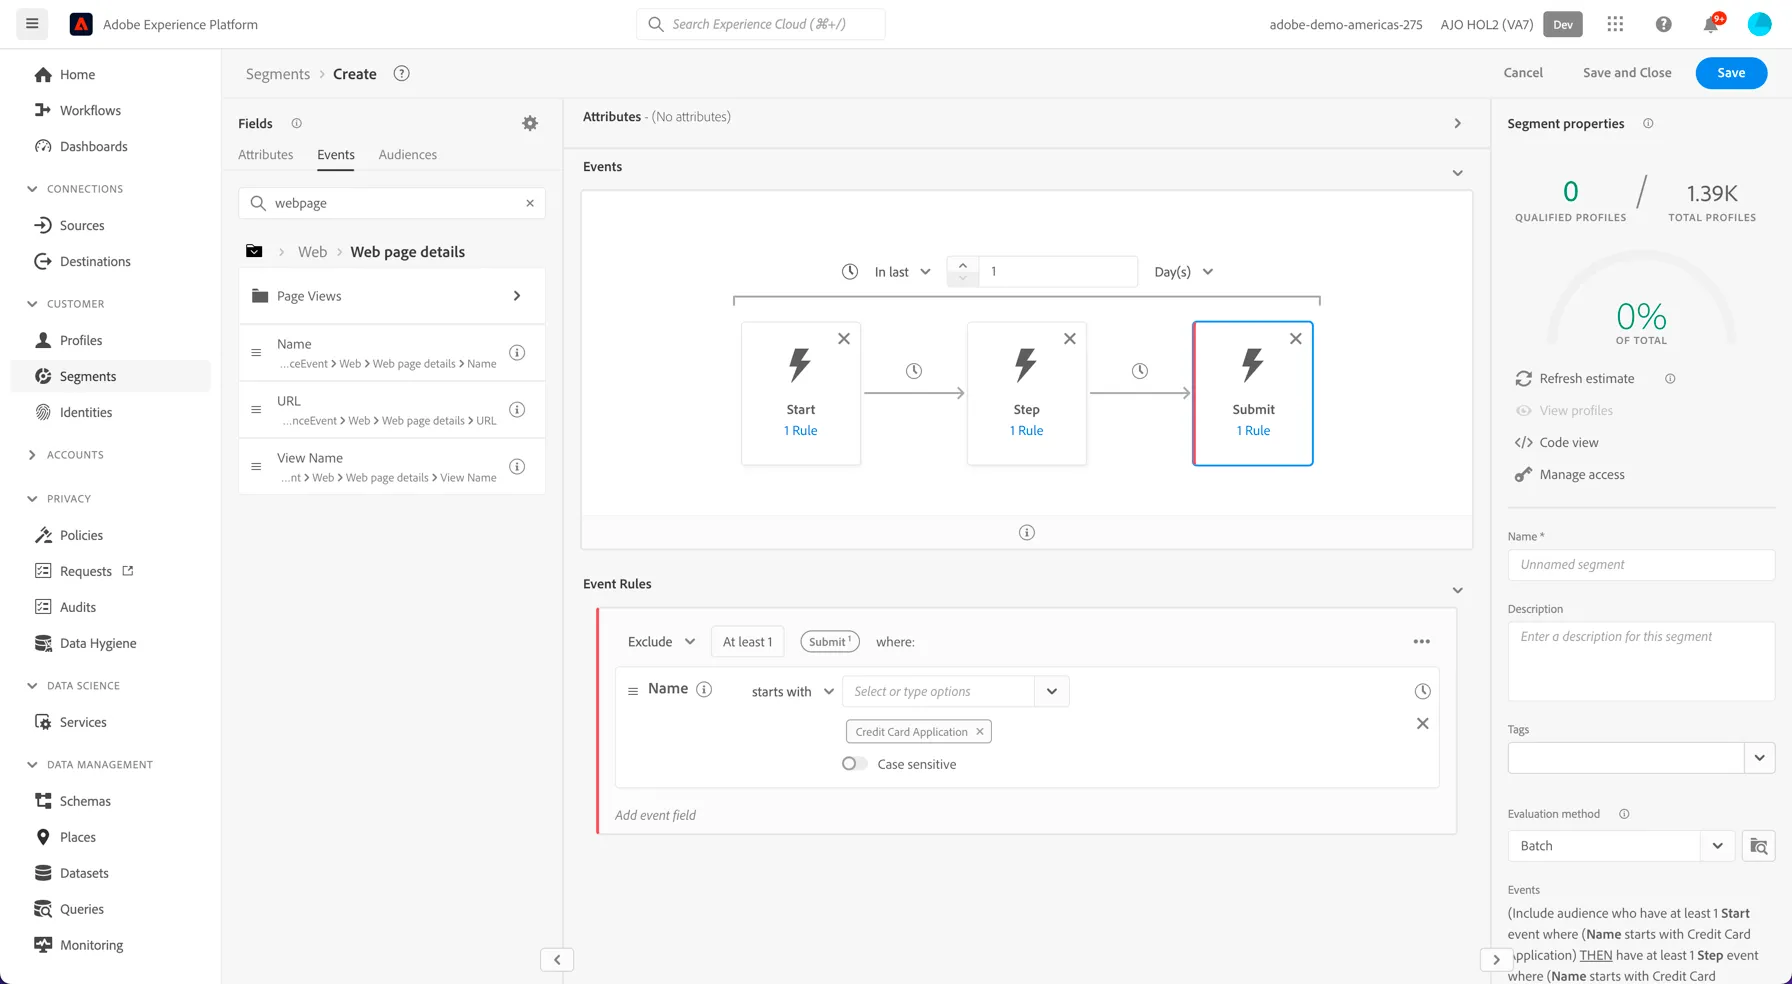
Task: Switch to the Audiences tab
Action: (x=407, y=155)
